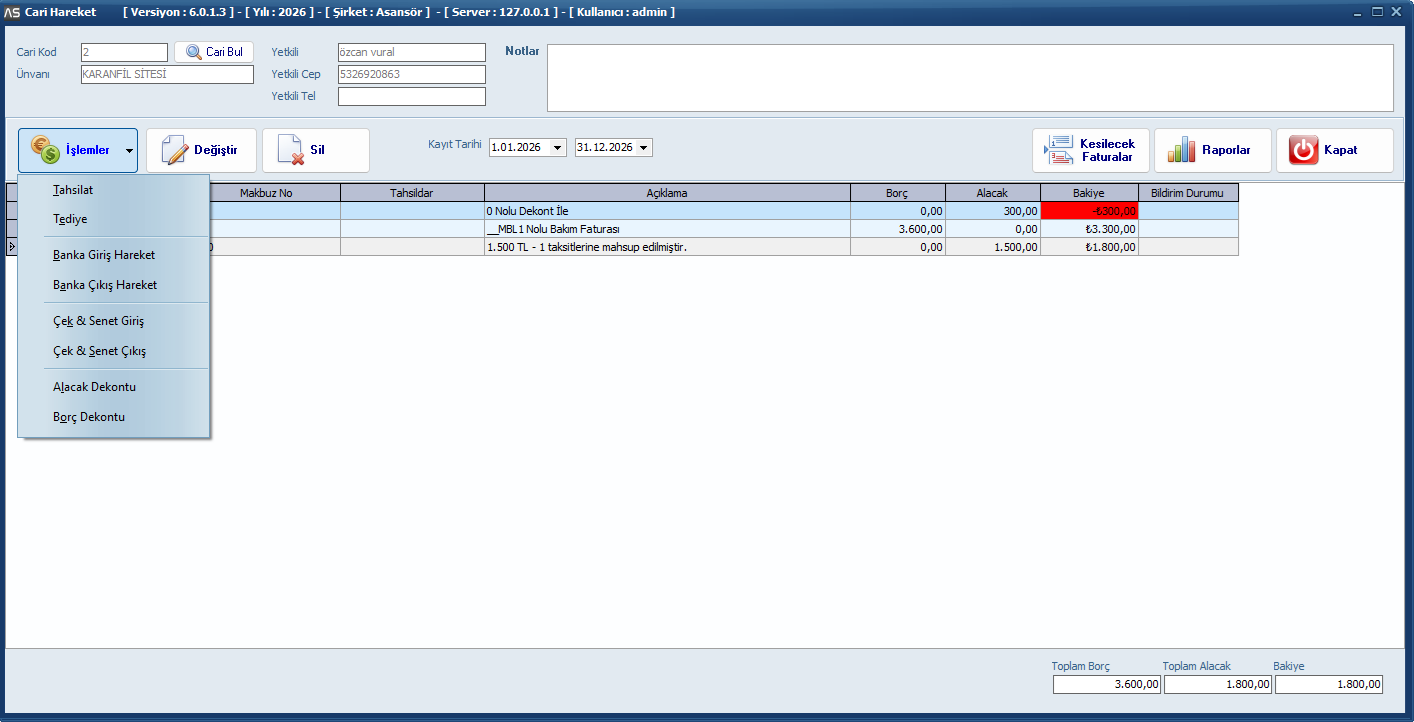Viewport: 1414px width, 722px height.
Task: Click the Sil delete document icon
Action: [x=290, y=150]
